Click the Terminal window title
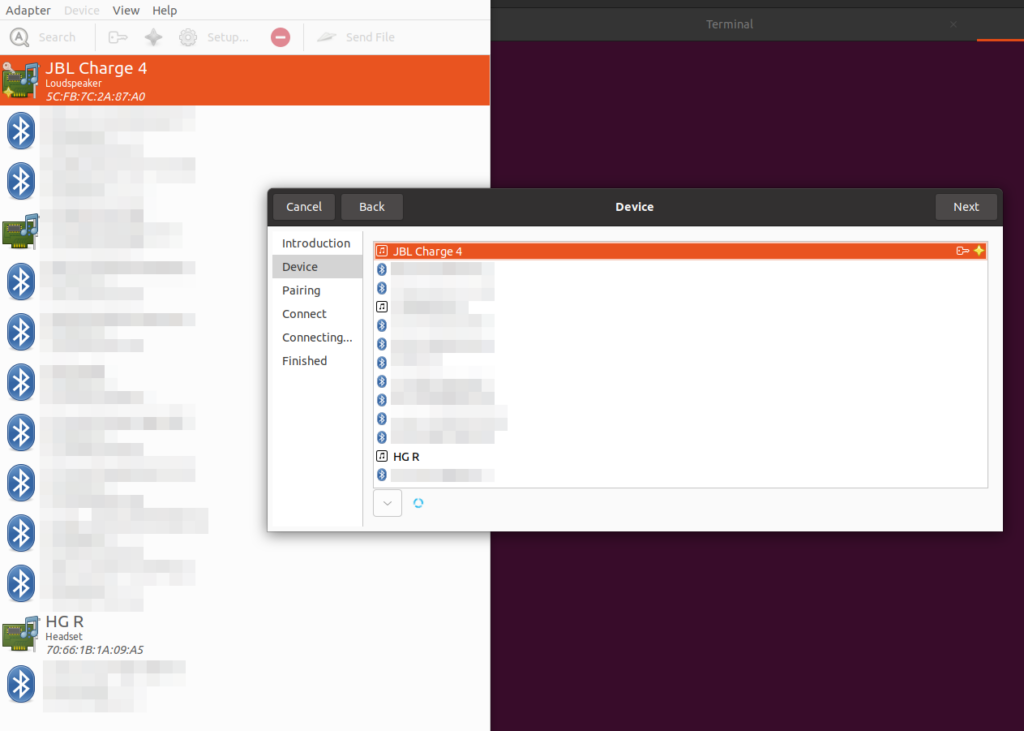The height and width of the screenshot is (731, 1024). pyautogui.click(x=729, y=24)
